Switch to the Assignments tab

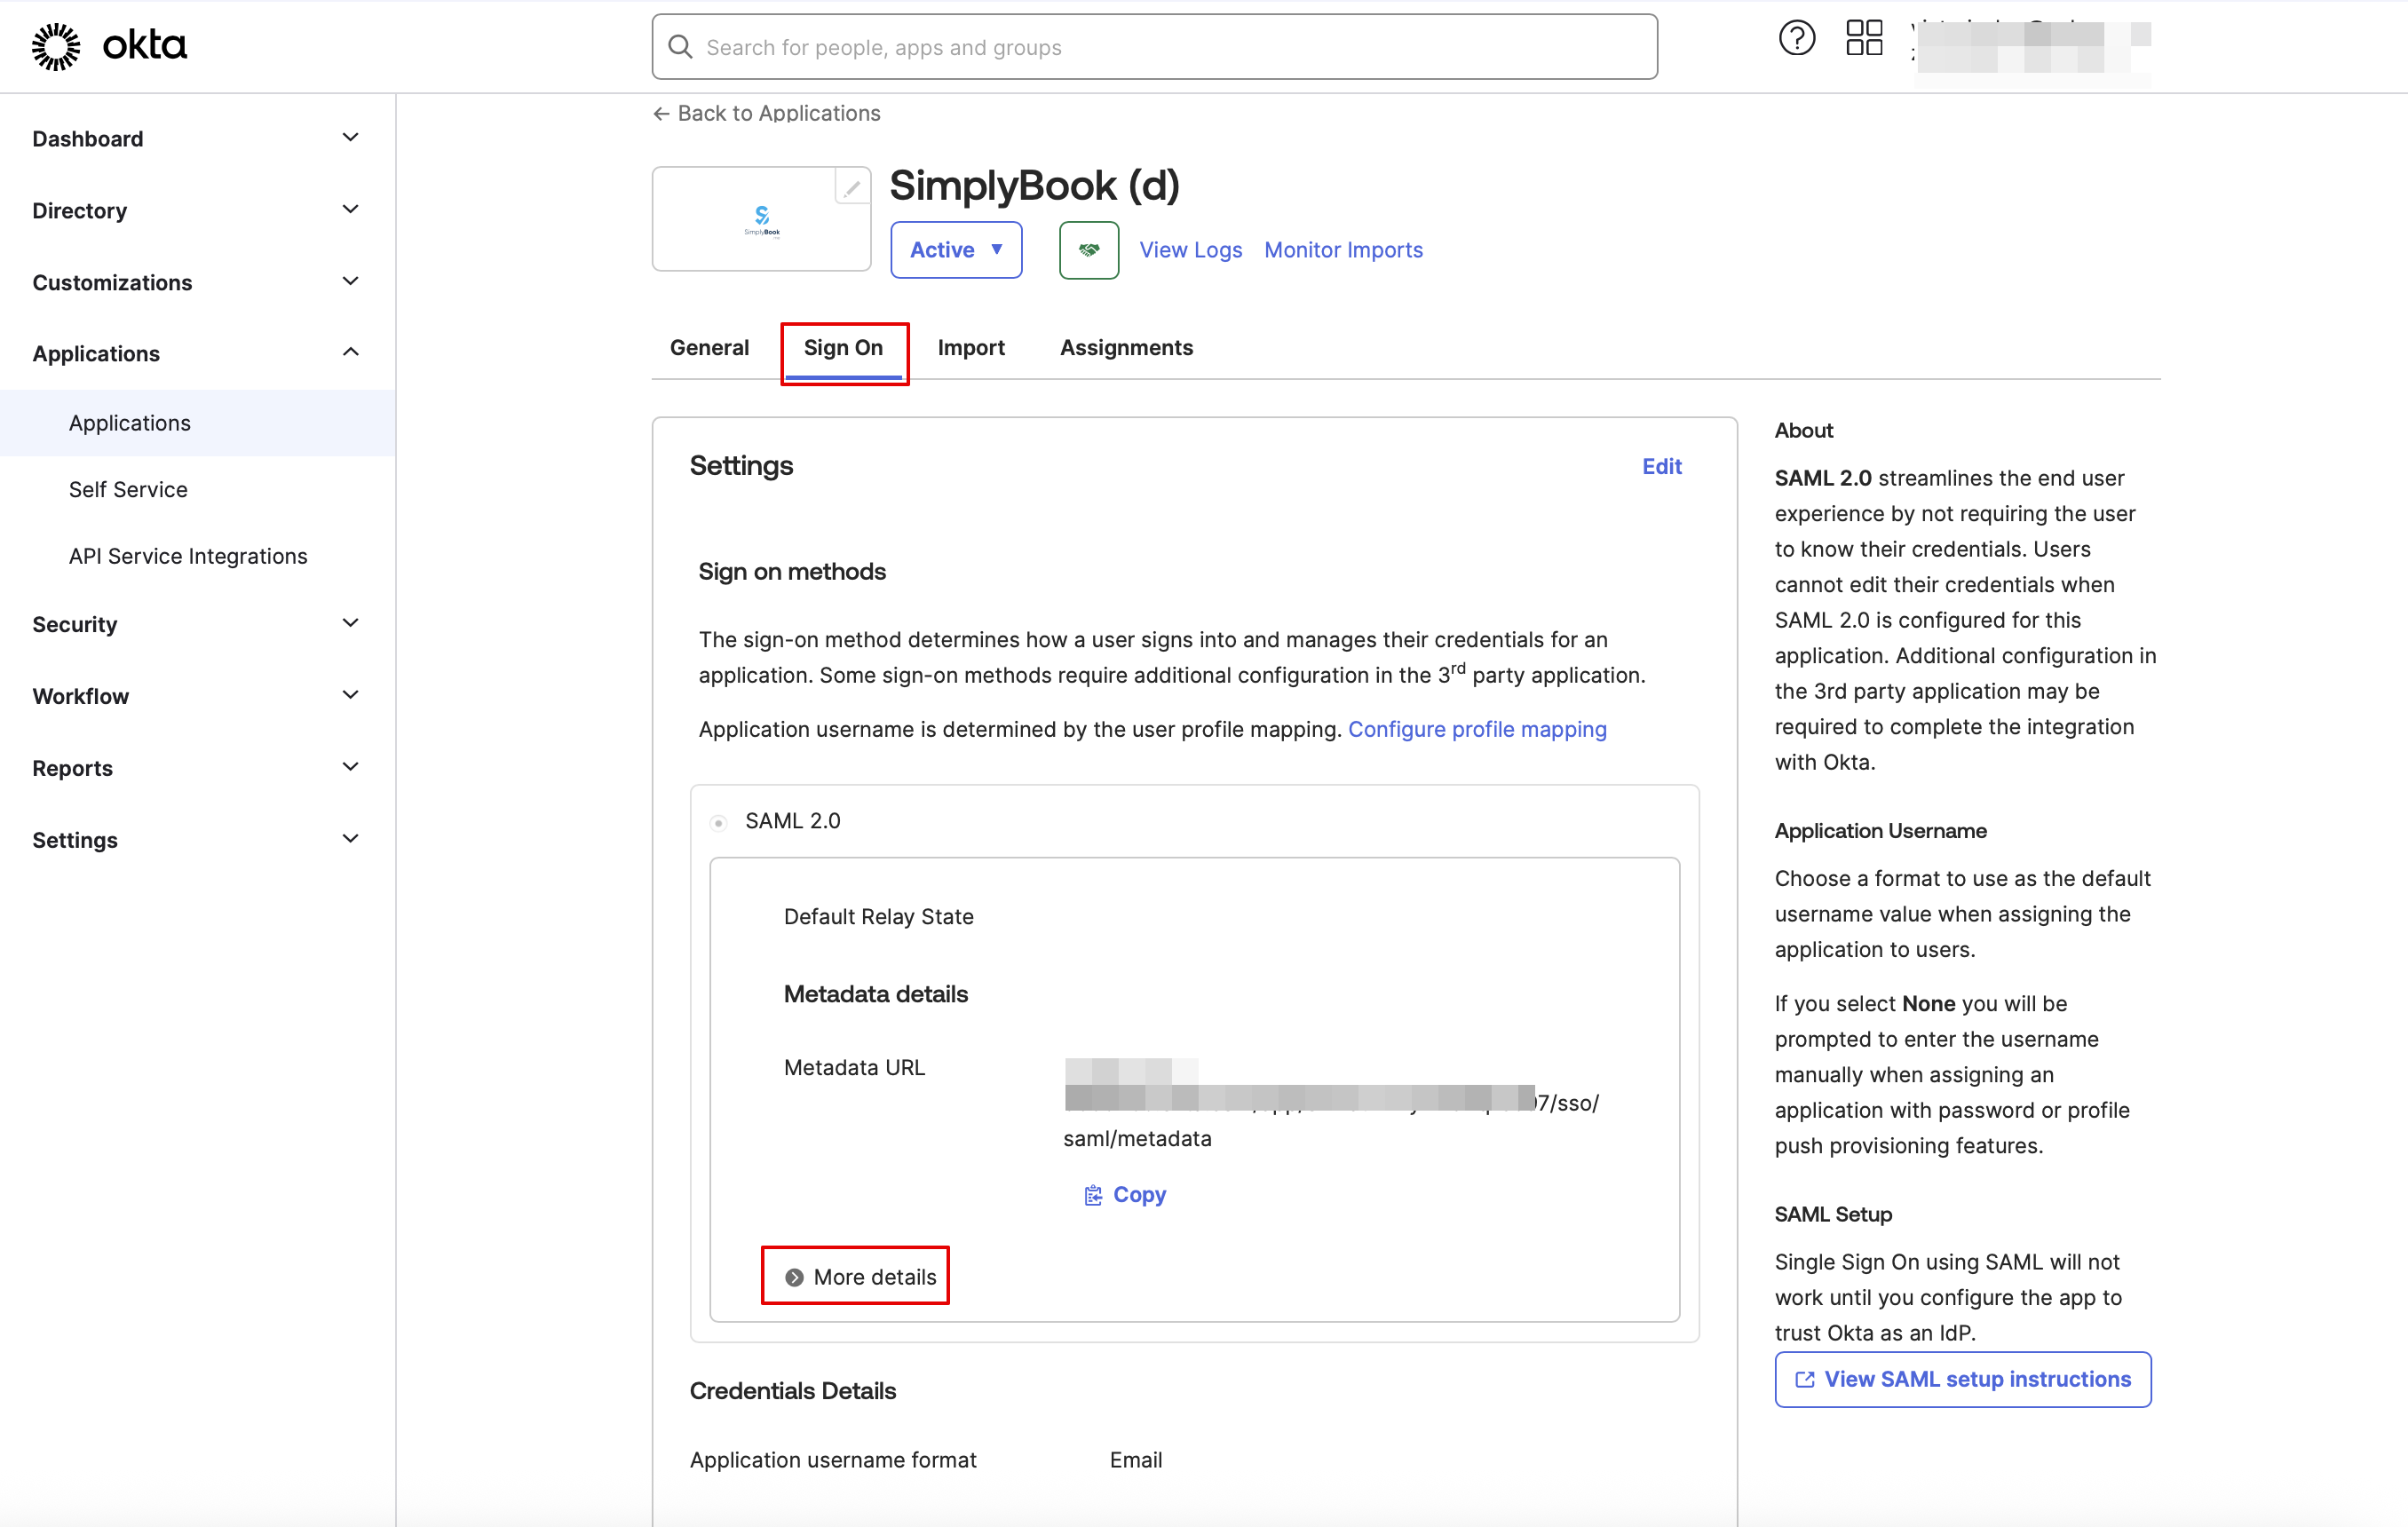[1126, 347]
